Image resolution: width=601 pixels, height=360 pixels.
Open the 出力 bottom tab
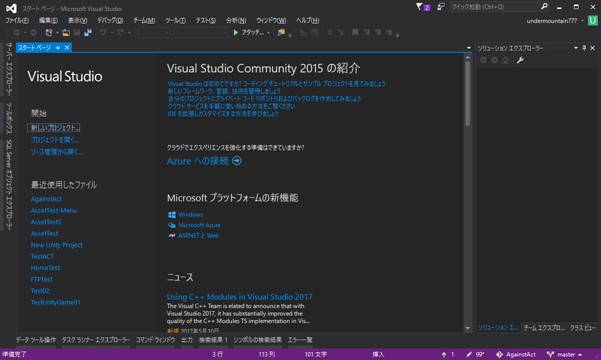click(187, 340)
